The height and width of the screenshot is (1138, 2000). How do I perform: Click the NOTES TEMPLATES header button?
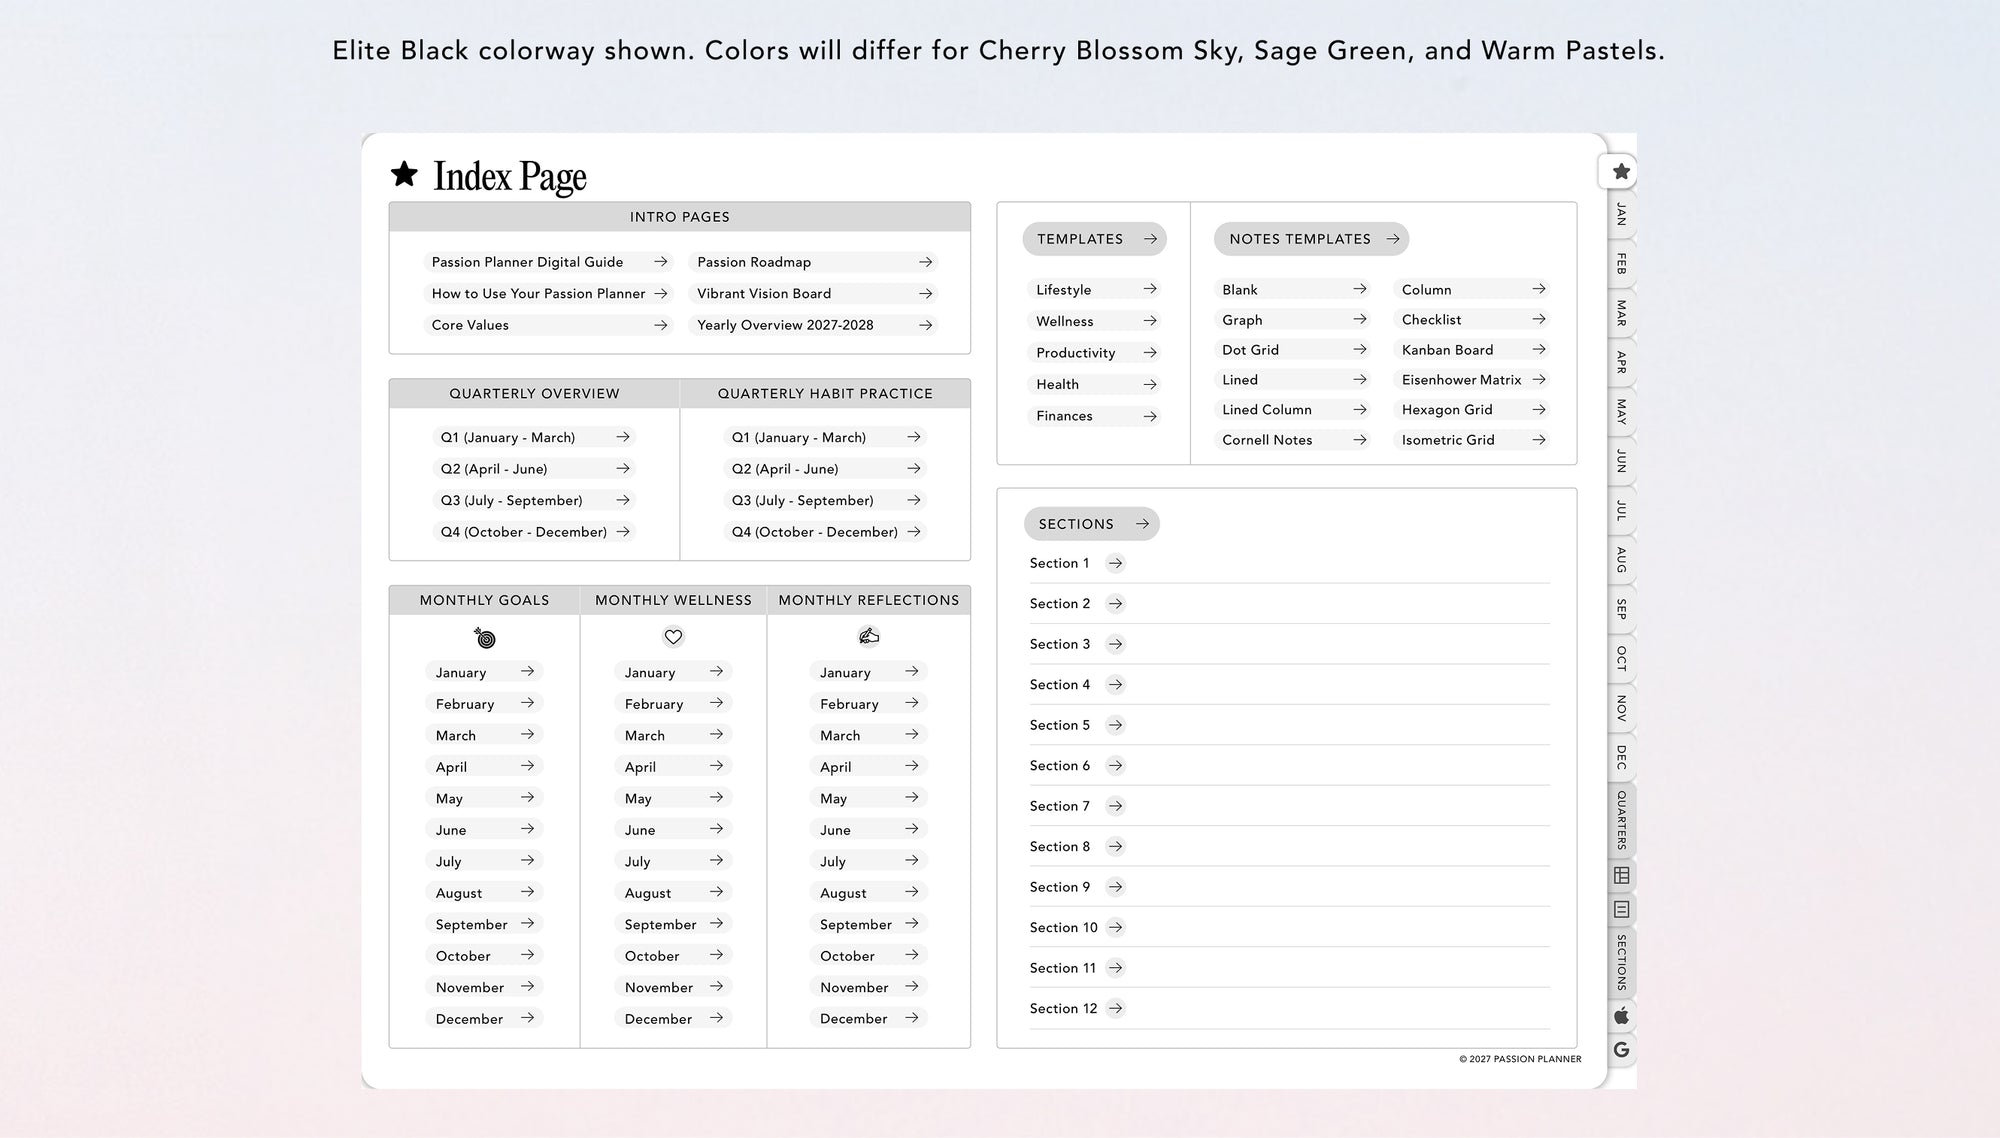pyautogui.click(x=1311, y=239)
